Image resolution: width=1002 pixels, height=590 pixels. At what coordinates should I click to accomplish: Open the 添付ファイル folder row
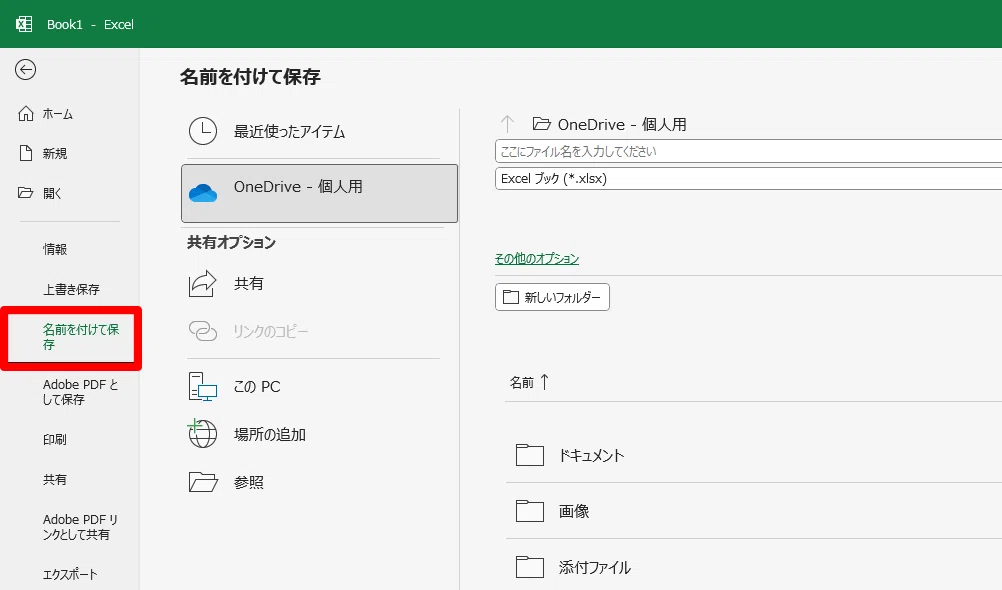[754, 565]
